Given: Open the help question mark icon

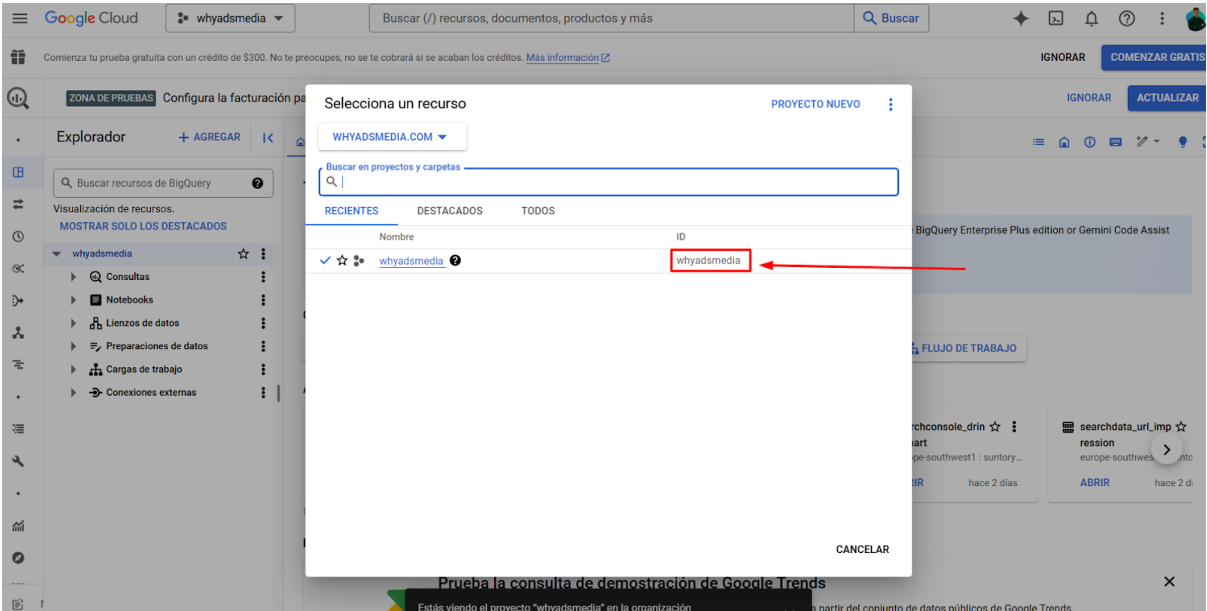Looking at the screenshot, I should [1126, 18].
